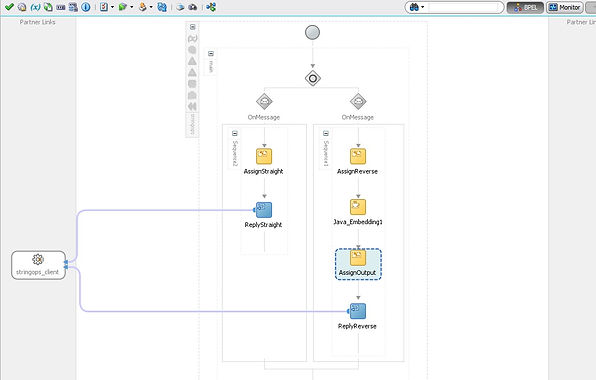This screenshot has width=596, height=380.
Task: Select the process start circle node
Action: pos(312,32)
